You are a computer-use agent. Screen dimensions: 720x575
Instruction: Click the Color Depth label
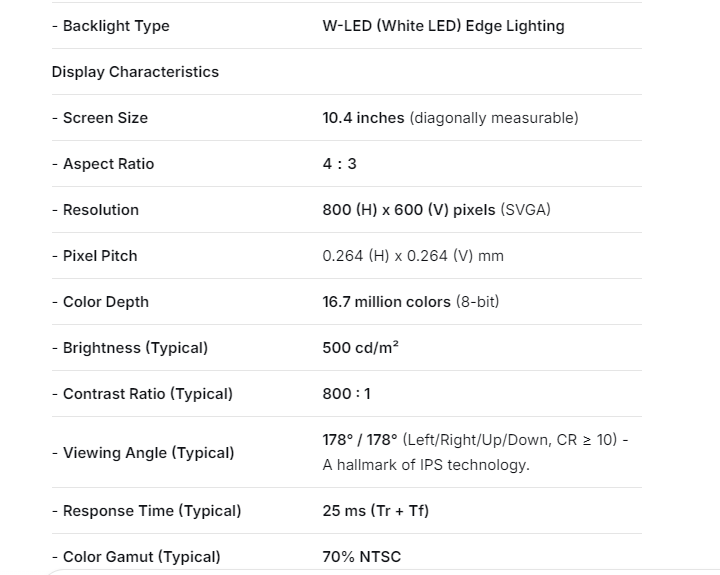tap(100, 302)
